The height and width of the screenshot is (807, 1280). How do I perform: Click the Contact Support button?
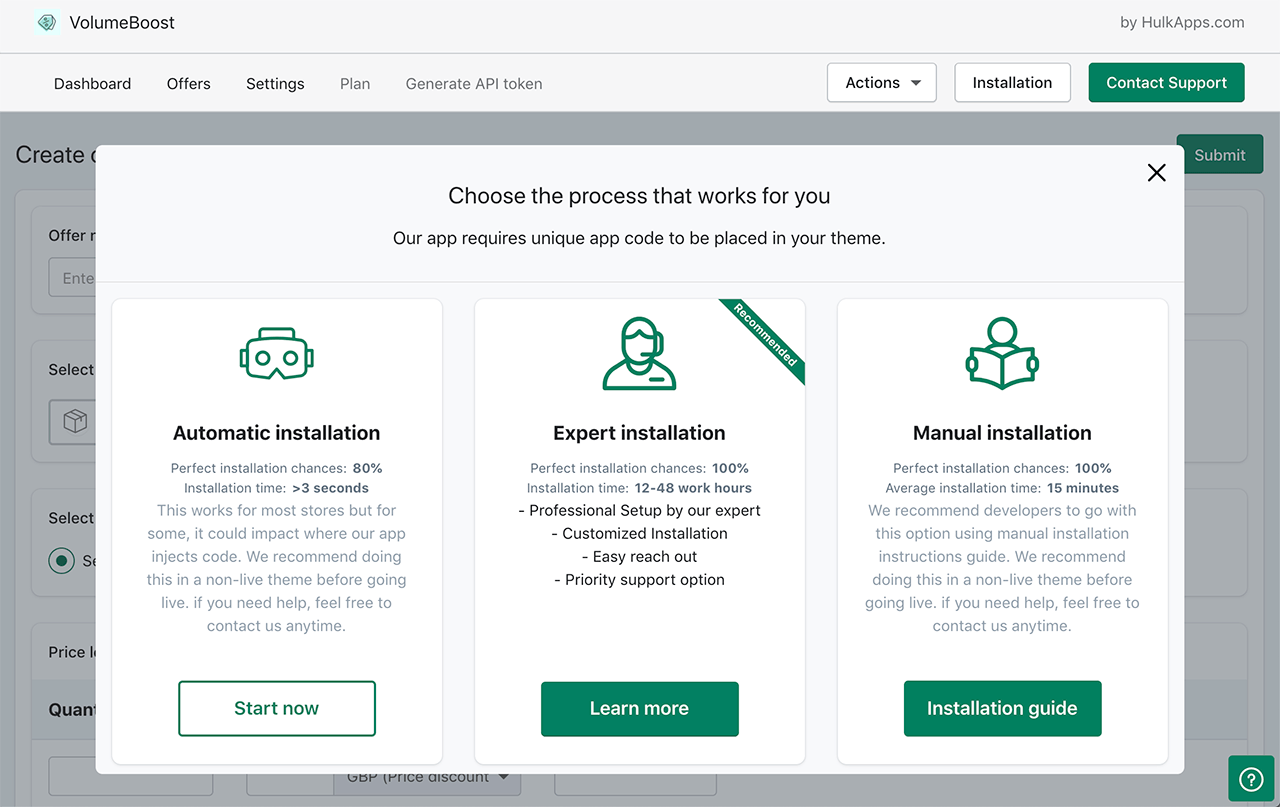[x=1166, y=83]
